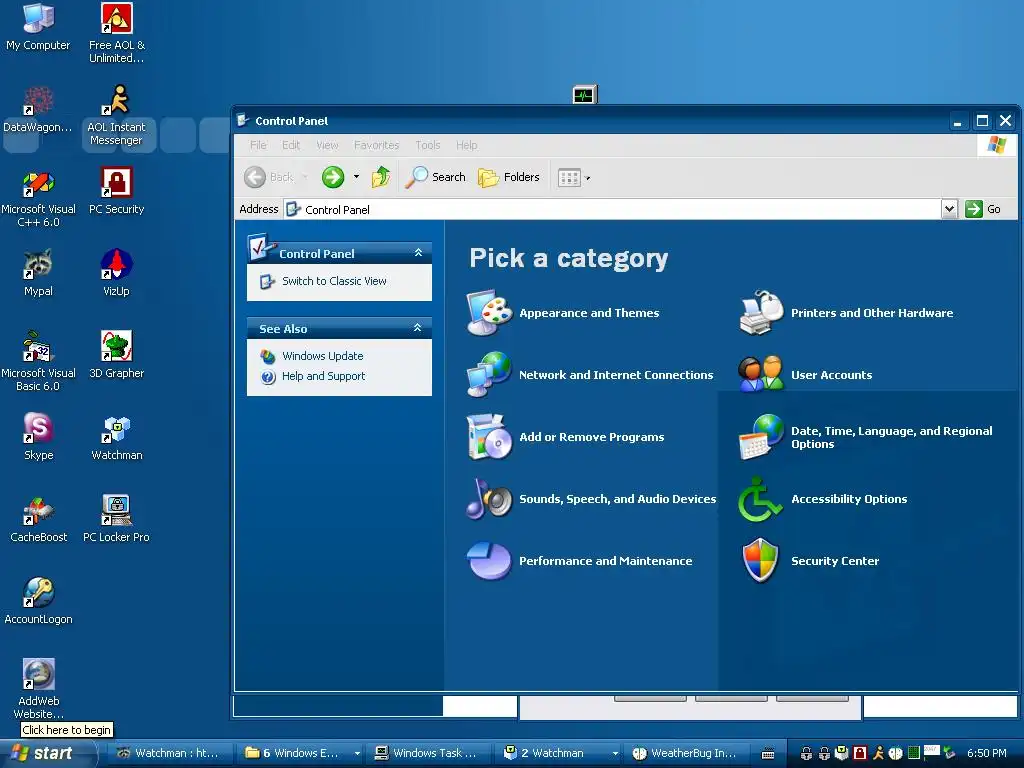The width and height of the screenshot is (1024, 768).
Task: Click the taskbar clock showing 6:50 PM
Action: coord(986,753)
